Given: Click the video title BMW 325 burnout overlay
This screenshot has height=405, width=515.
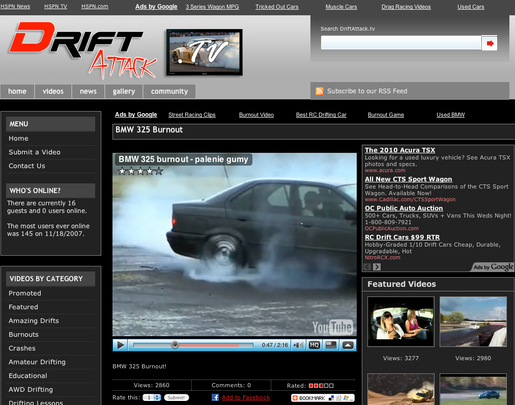Looking at the screenshot, I should pos(183,159).
